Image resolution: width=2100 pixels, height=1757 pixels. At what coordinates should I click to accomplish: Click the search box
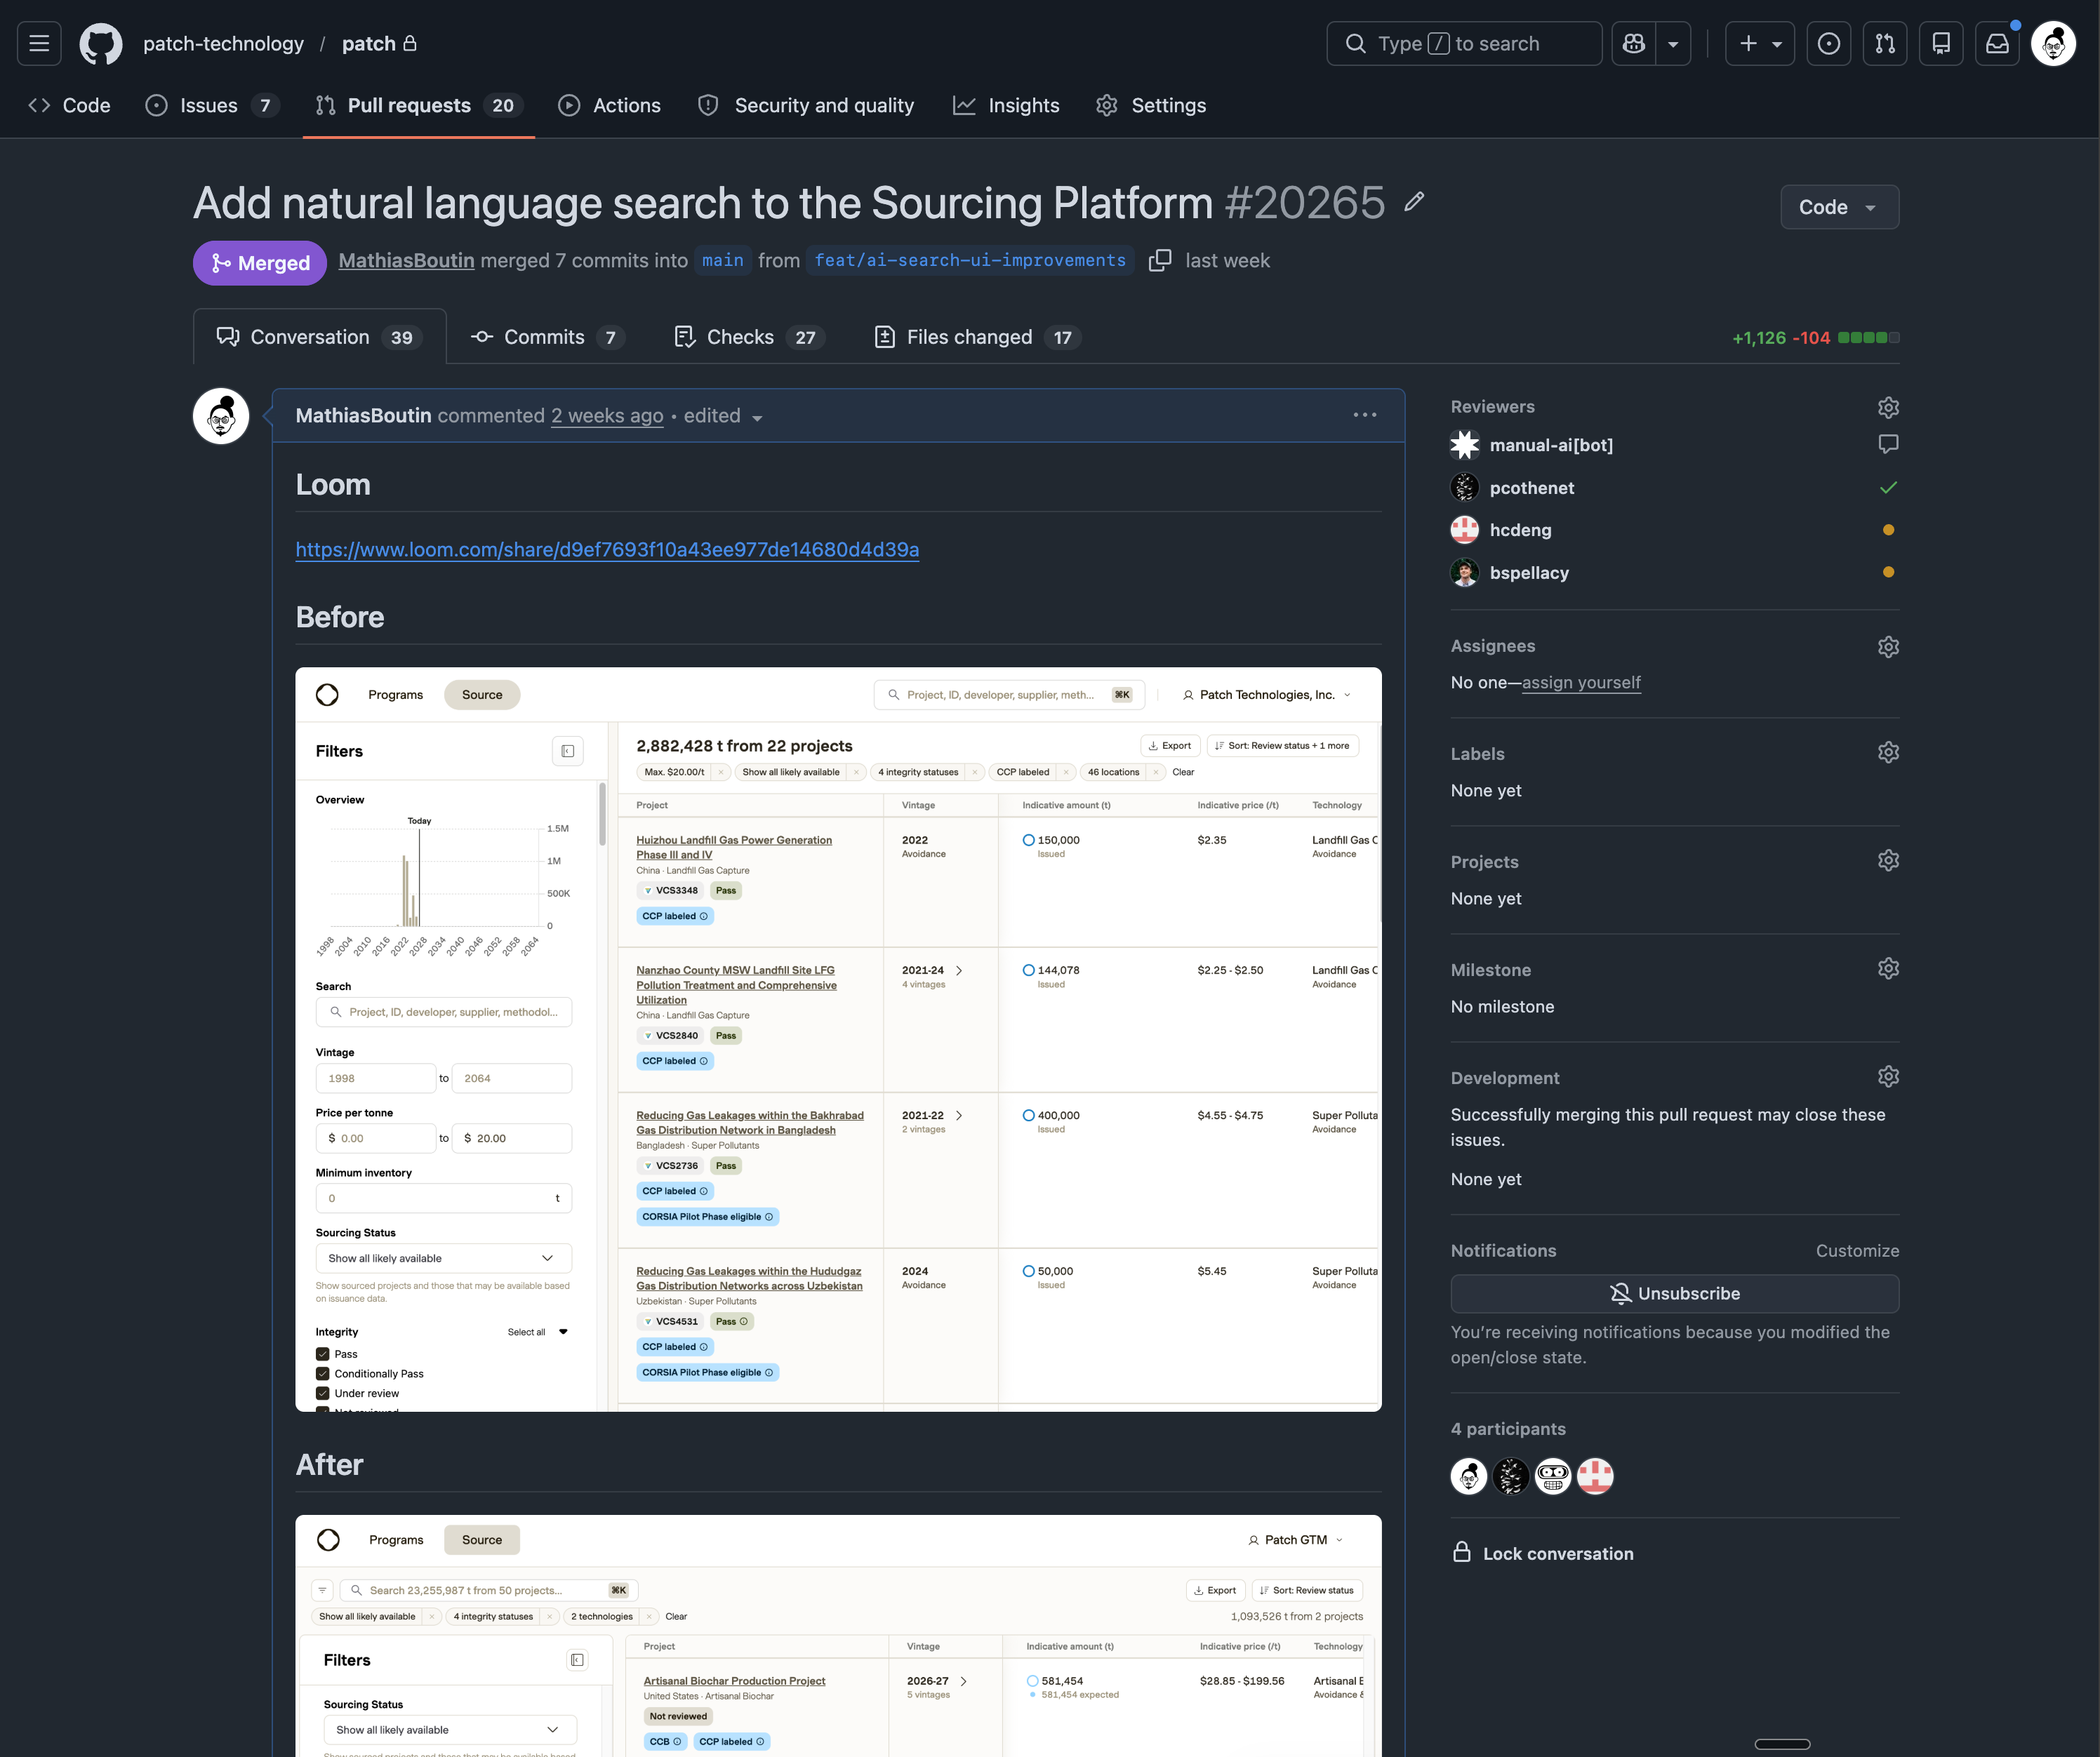[x=1464, y=44]
